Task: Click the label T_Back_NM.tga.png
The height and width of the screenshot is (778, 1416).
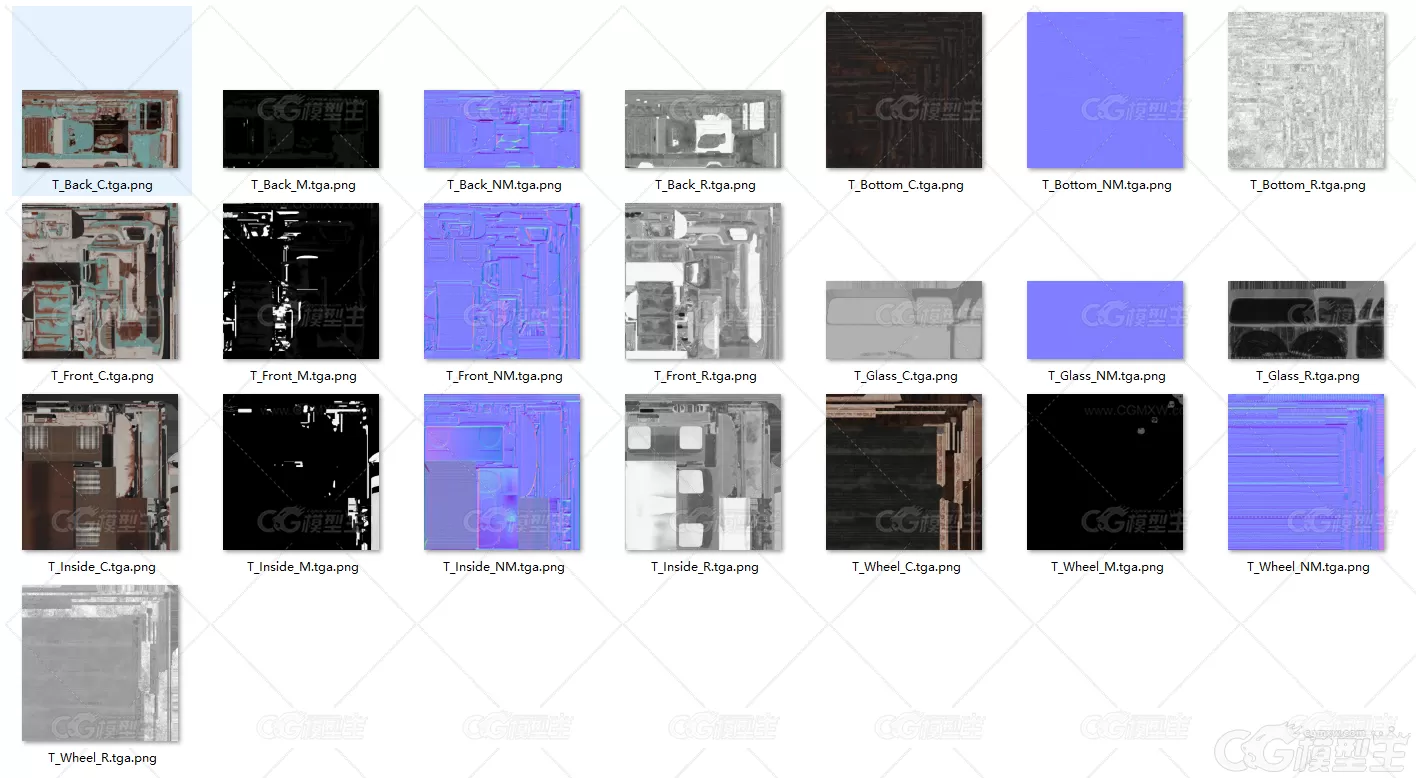Action: point(504,185)
